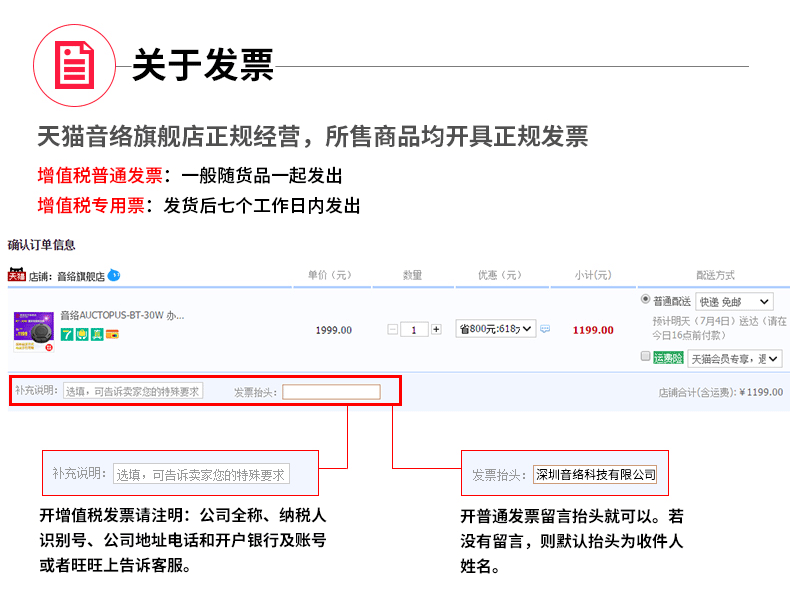Click the unit price 1999.00
Viewport: 790px width, 606px height.
pos(334,330)
